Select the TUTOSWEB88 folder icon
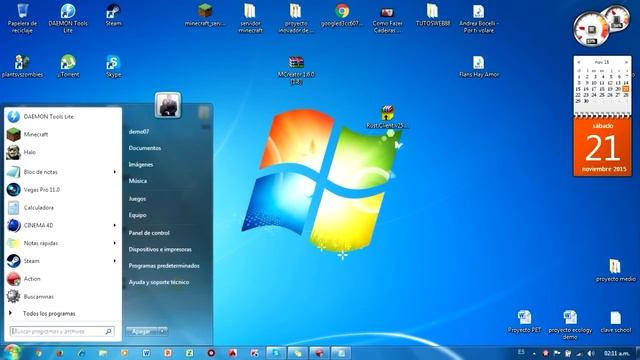640x360 pixels. [433, 16]
